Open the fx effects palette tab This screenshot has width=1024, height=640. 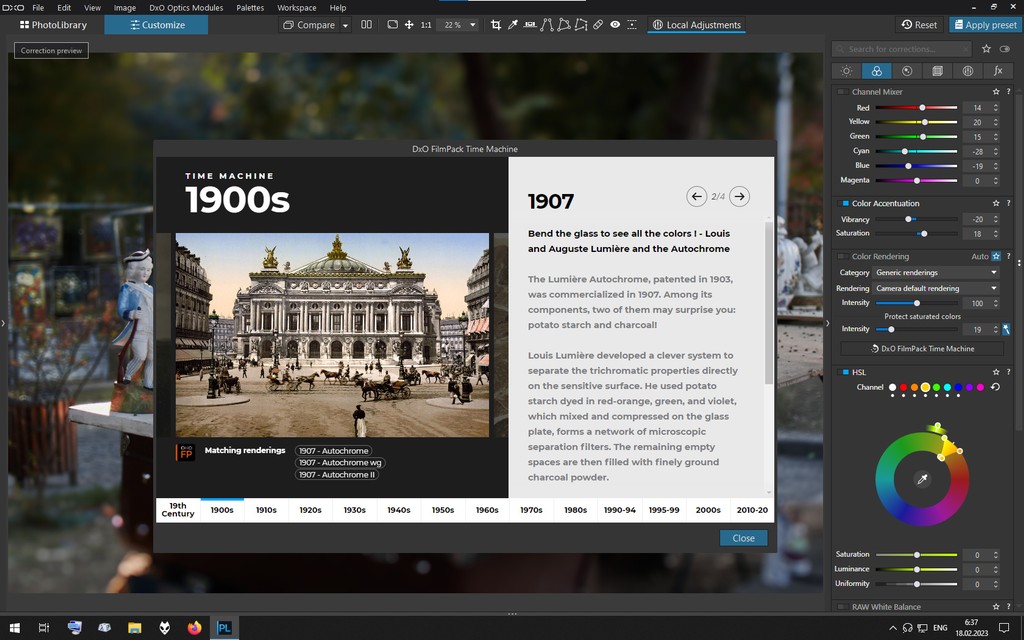998,71
